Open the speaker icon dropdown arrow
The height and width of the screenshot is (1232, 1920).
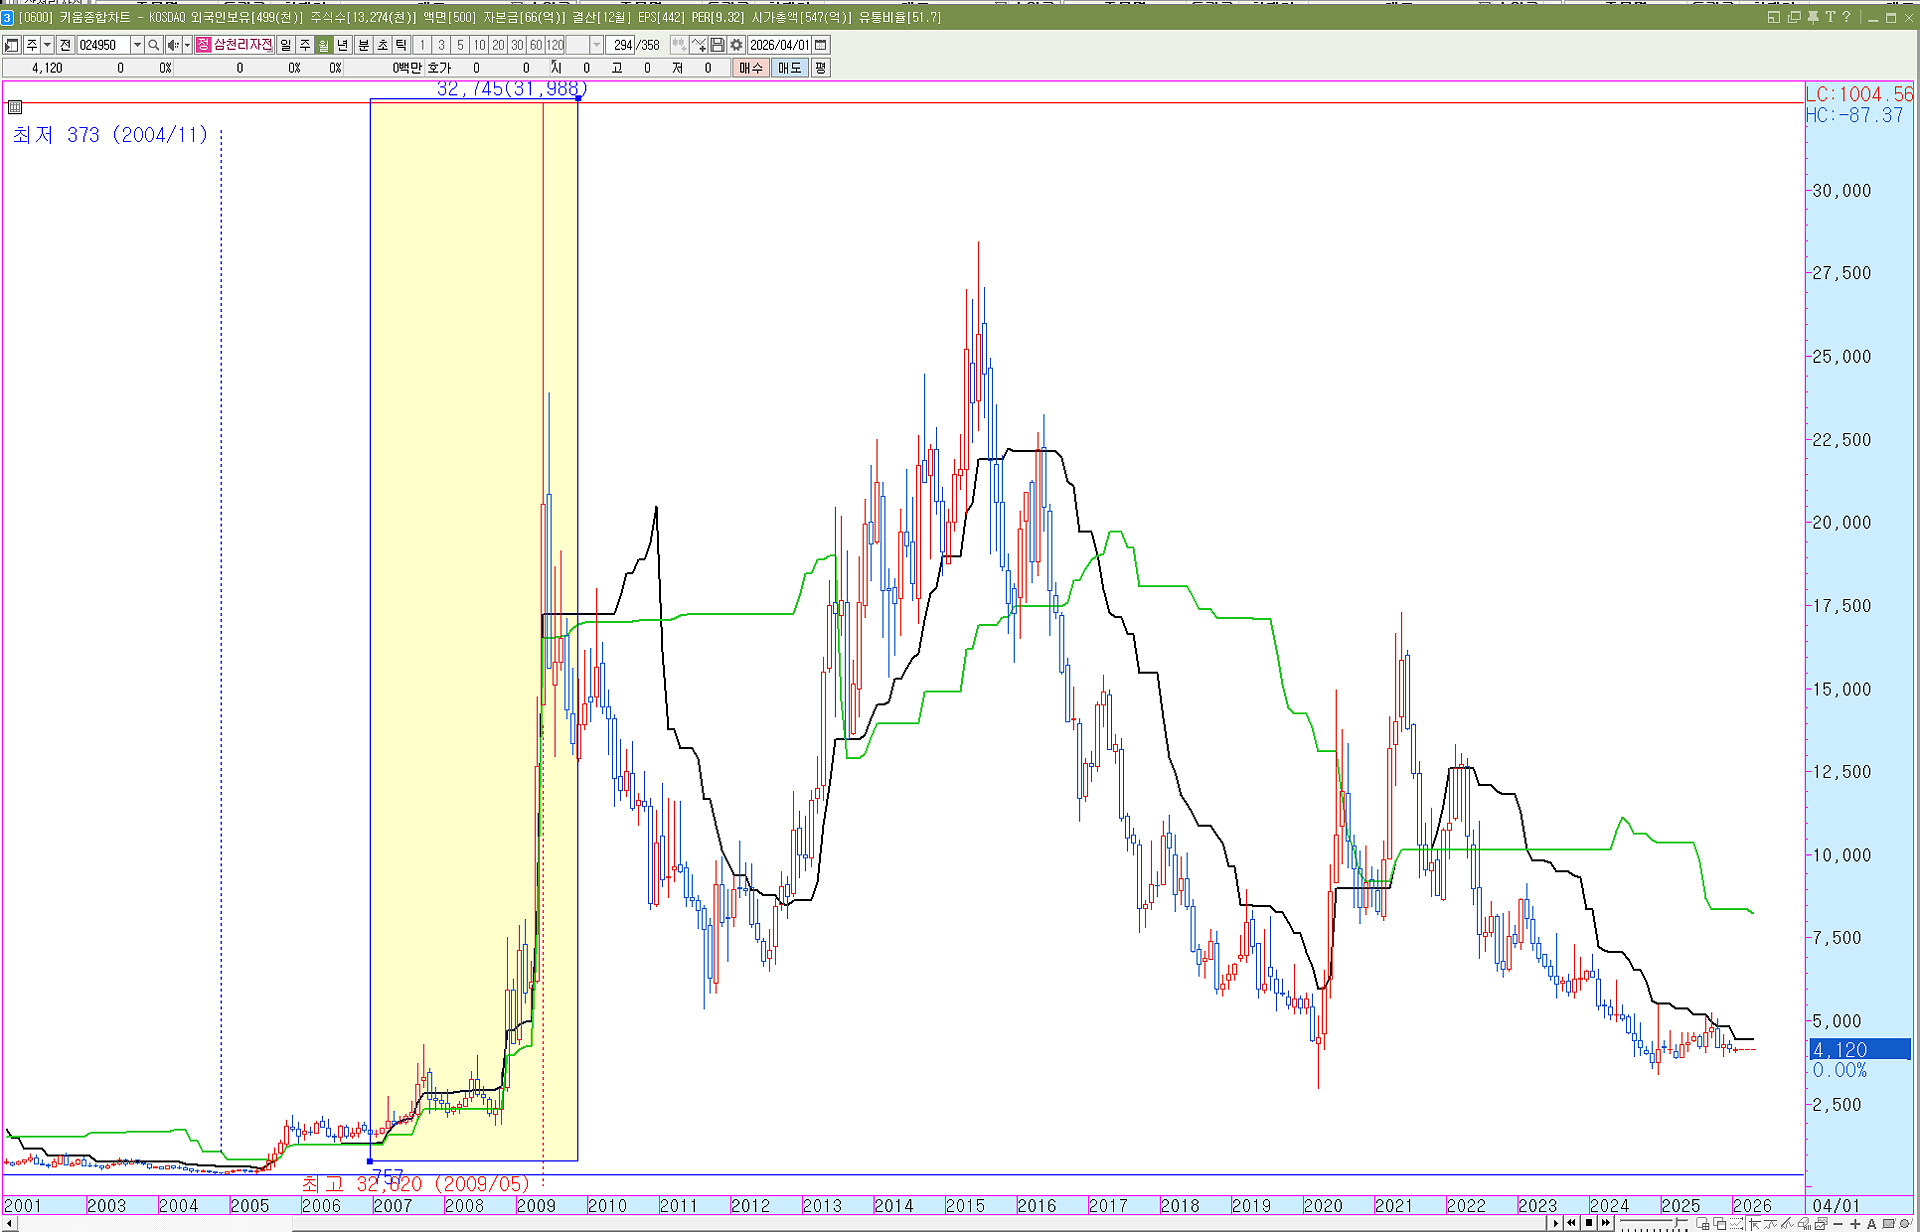click(187, 45)
